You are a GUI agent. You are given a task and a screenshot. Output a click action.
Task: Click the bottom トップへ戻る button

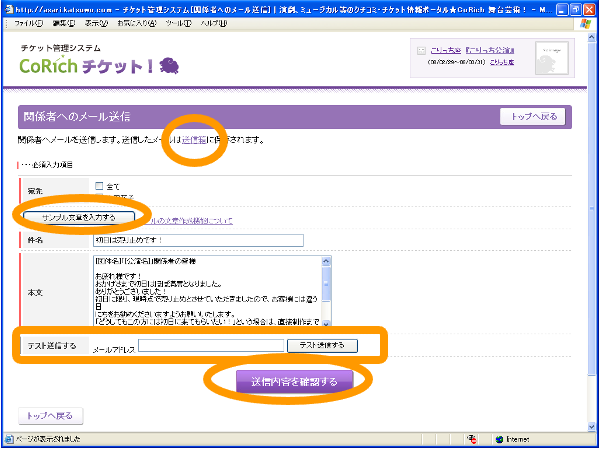point(50,415)
